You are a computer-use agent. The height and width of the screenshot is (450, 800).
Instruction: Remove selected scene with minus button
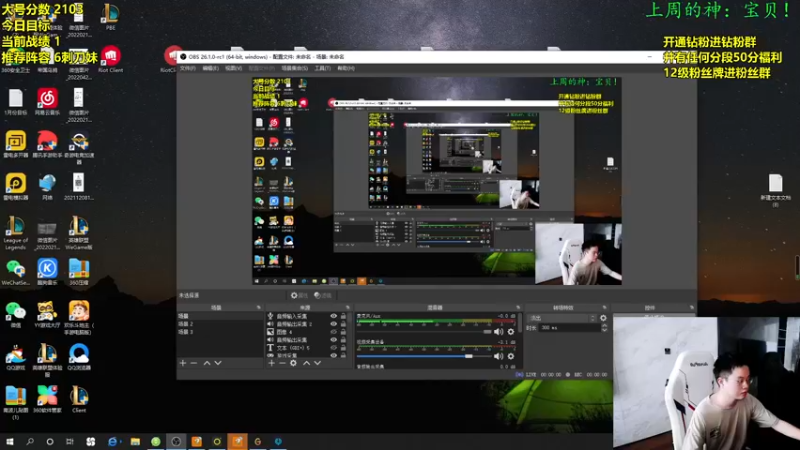[x=194, y=363]
